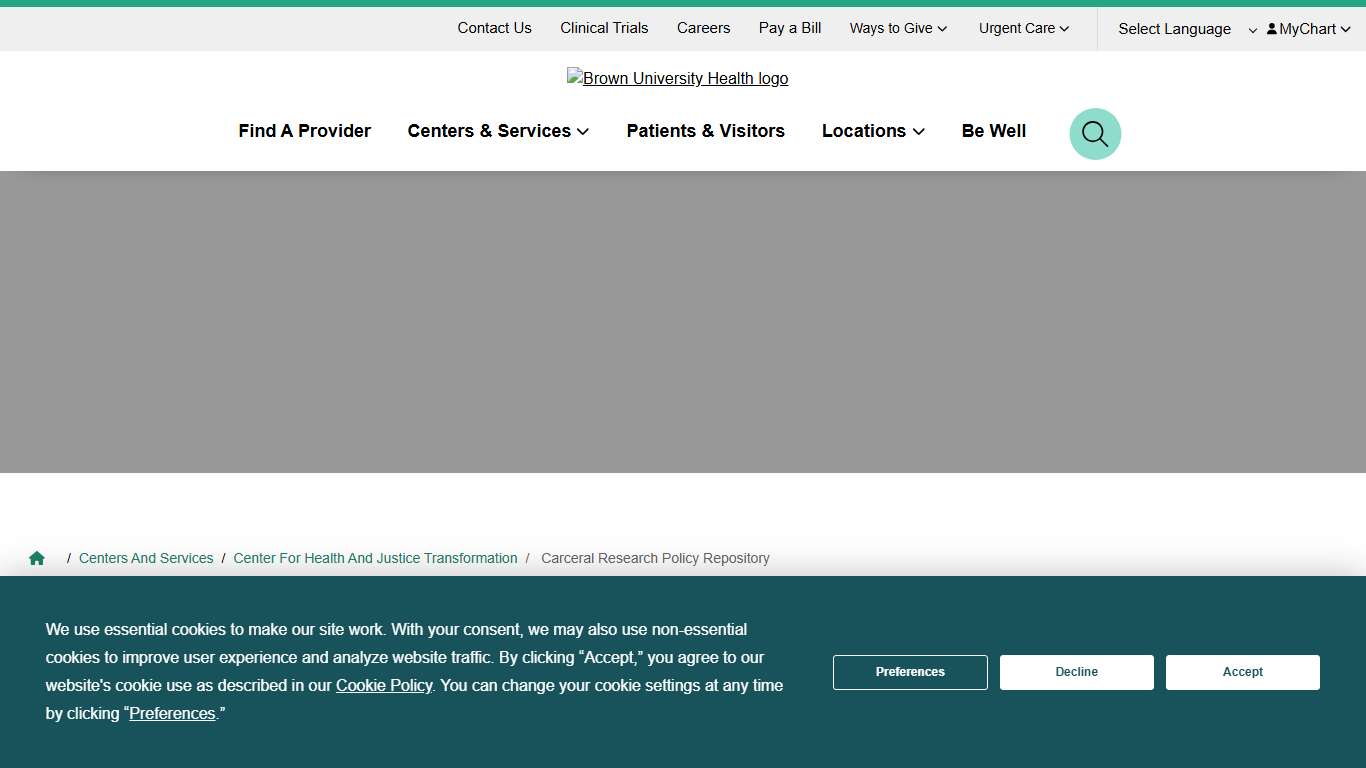Expand the Locations dropdown

click(872, 131)
